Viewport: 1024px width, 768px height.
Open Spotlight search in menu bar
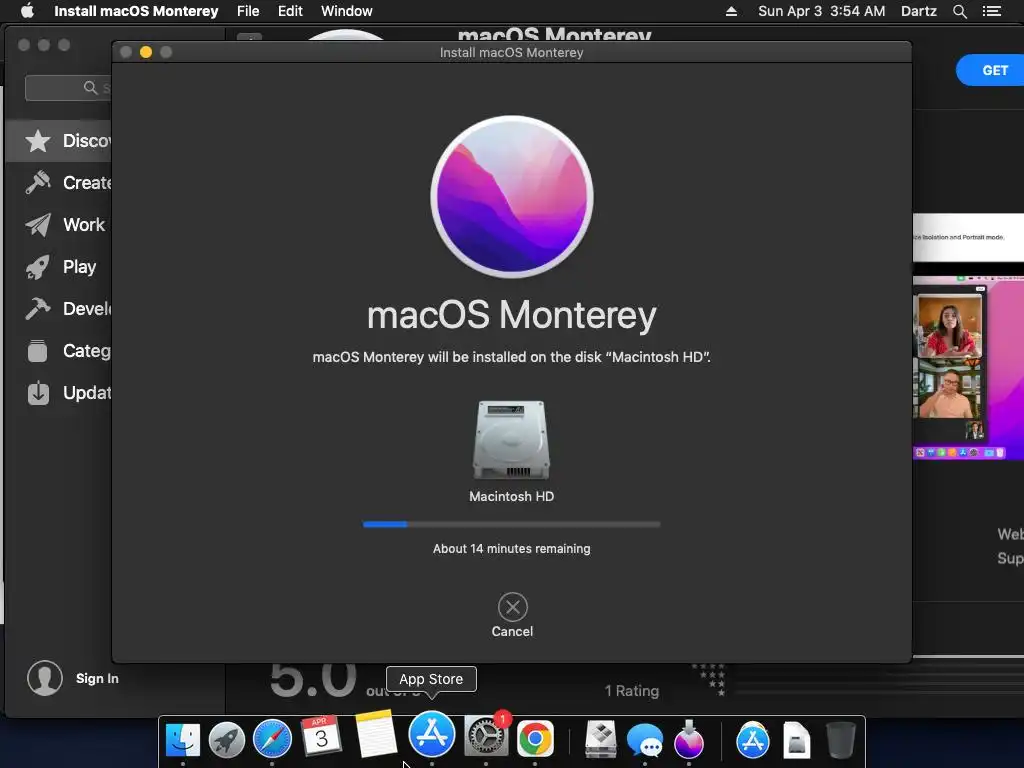[960, 11]
